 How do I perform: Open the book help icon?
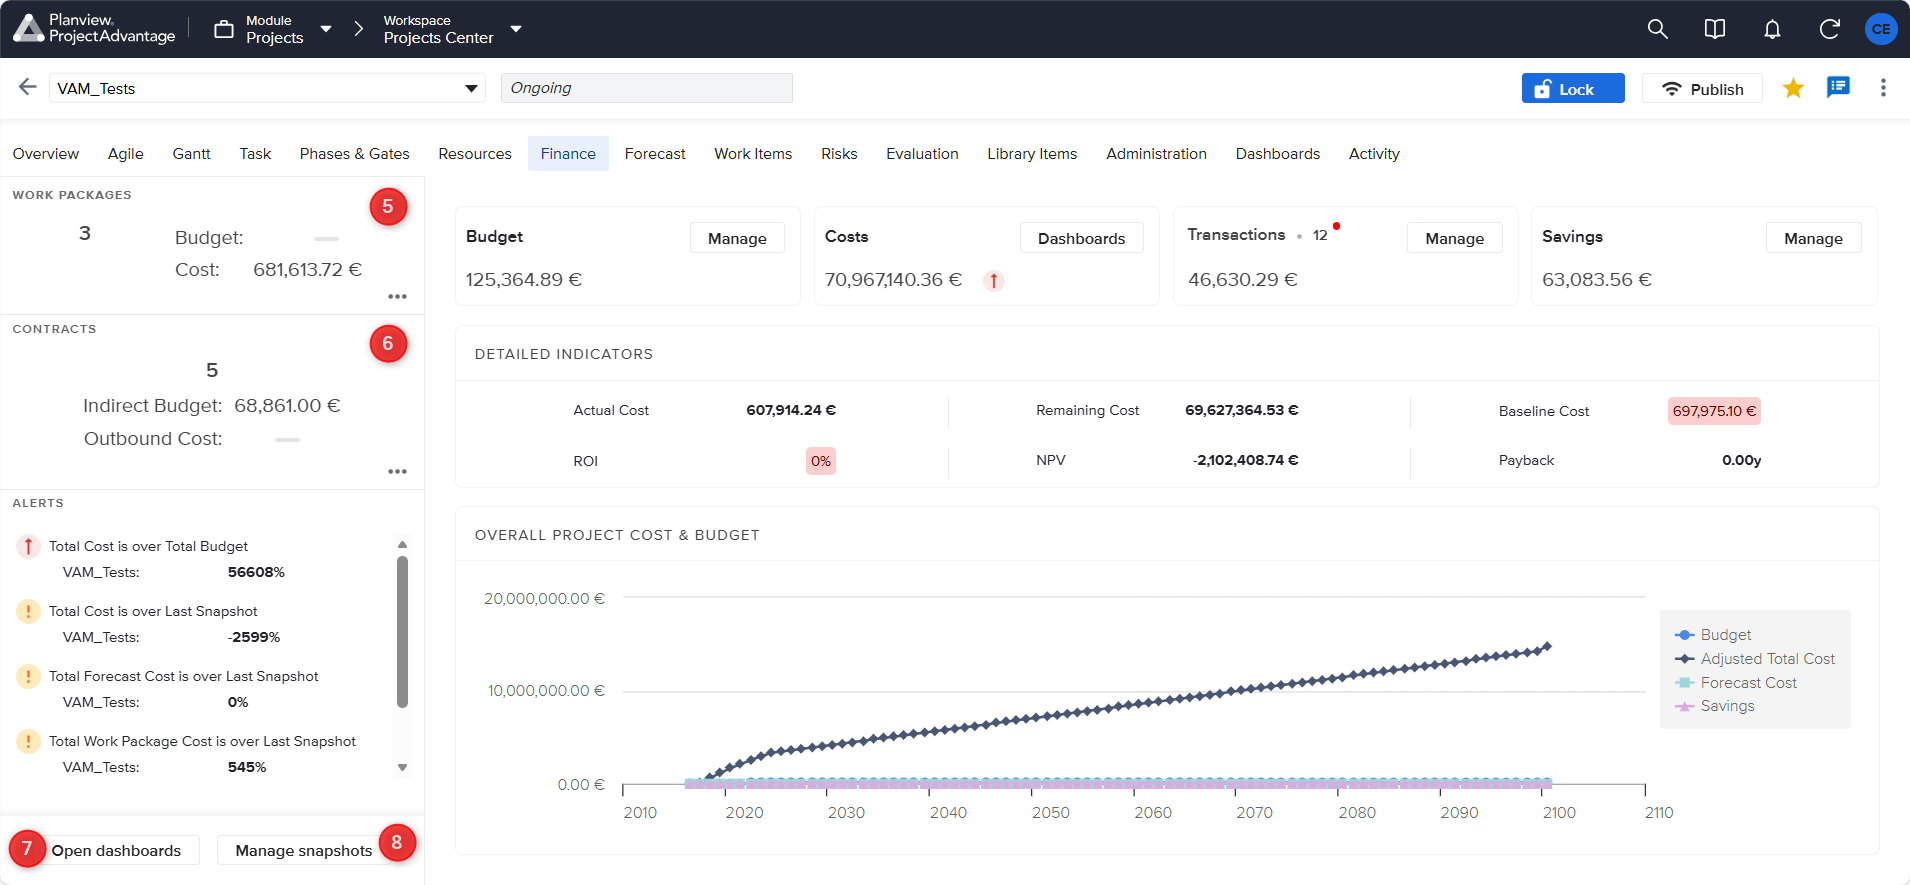pyautogui.click(x=1714, y=29)
